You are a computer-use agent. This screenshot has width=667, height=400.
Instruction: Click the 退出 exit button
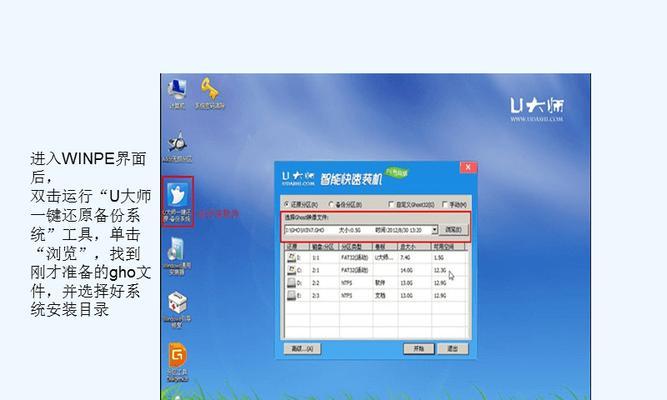tap(453, 349)
